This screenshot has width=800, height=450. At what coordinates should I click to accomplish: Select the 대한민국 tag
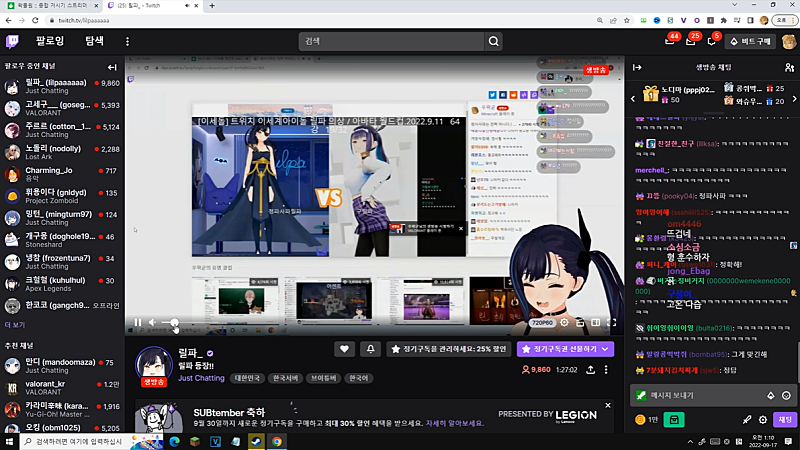tap(247, 378)
